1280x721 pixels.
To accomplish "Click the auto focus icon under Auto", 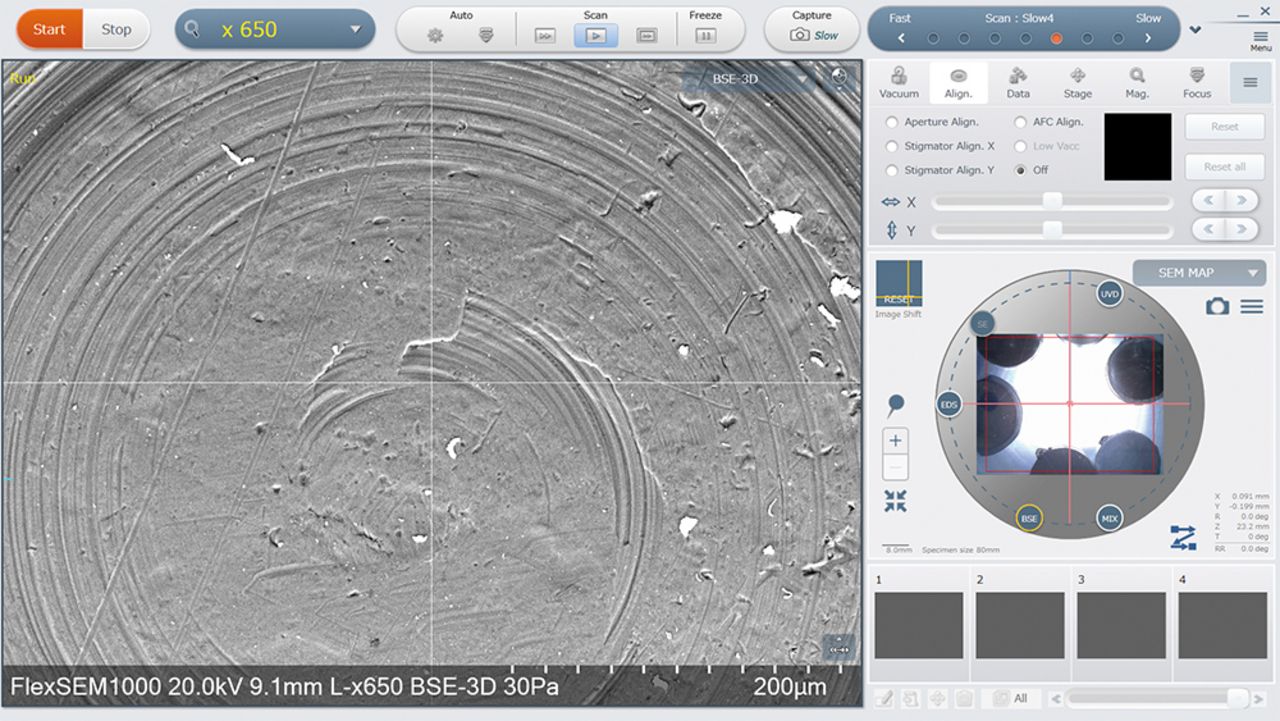I will pos(486,35).
